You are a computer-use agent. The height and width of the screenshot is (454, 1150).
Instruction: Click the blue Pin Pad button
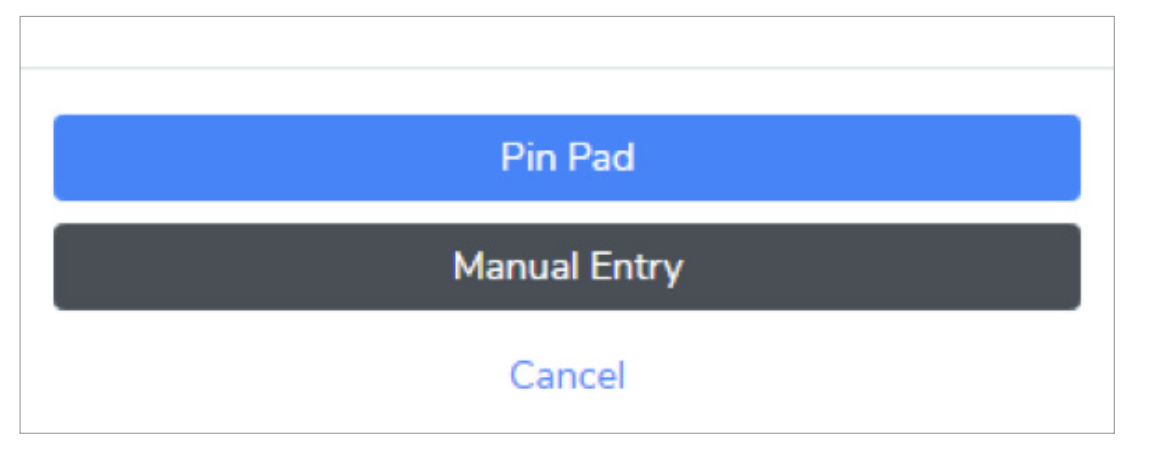click(x=567, y=158)
